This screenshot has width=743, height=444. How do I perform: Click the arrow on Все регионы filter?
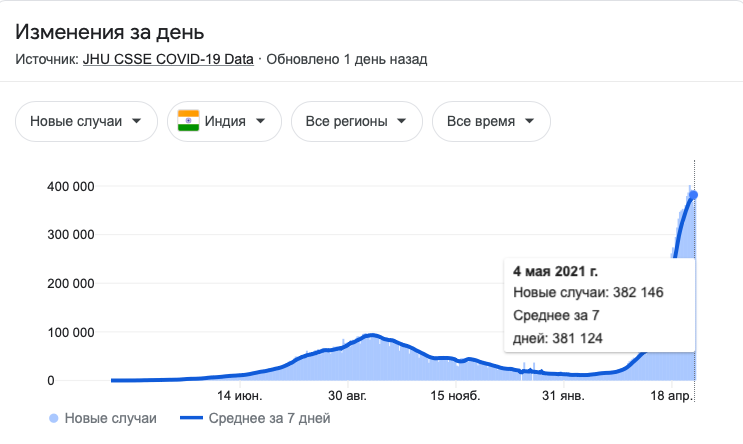(401, 122)
